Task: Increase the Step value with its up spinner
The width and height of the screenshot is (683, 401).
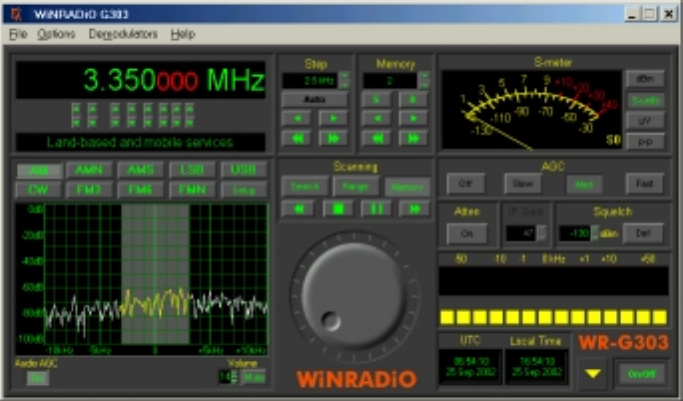Action: [x=344, y=75]
